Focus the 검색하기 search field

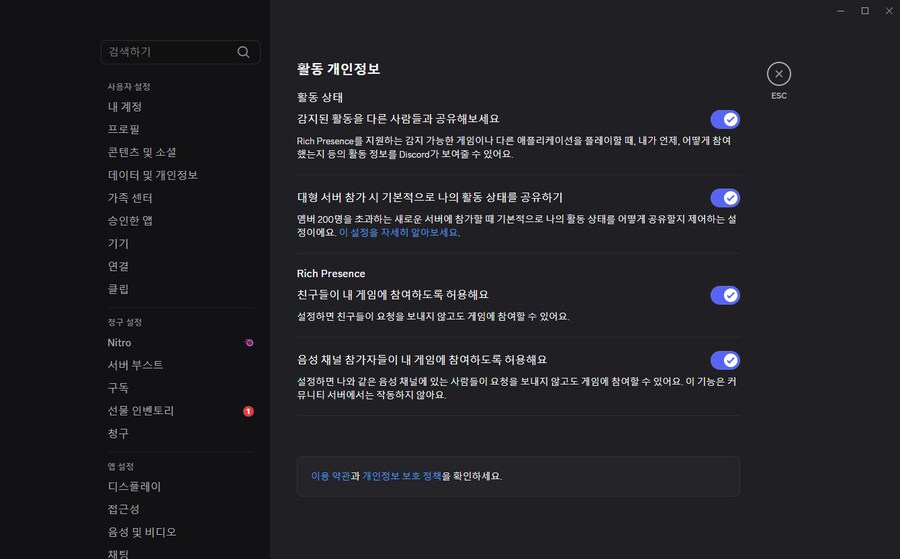tap(180, 52)
